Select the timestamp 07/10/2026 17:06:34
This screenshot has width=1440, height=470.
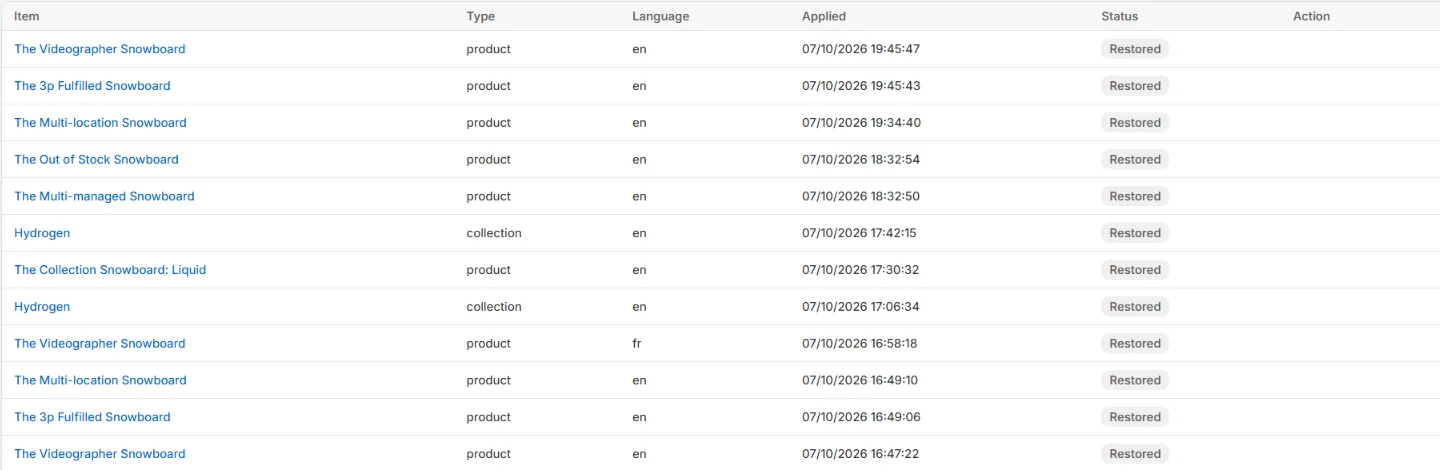(x=861, y=307)
